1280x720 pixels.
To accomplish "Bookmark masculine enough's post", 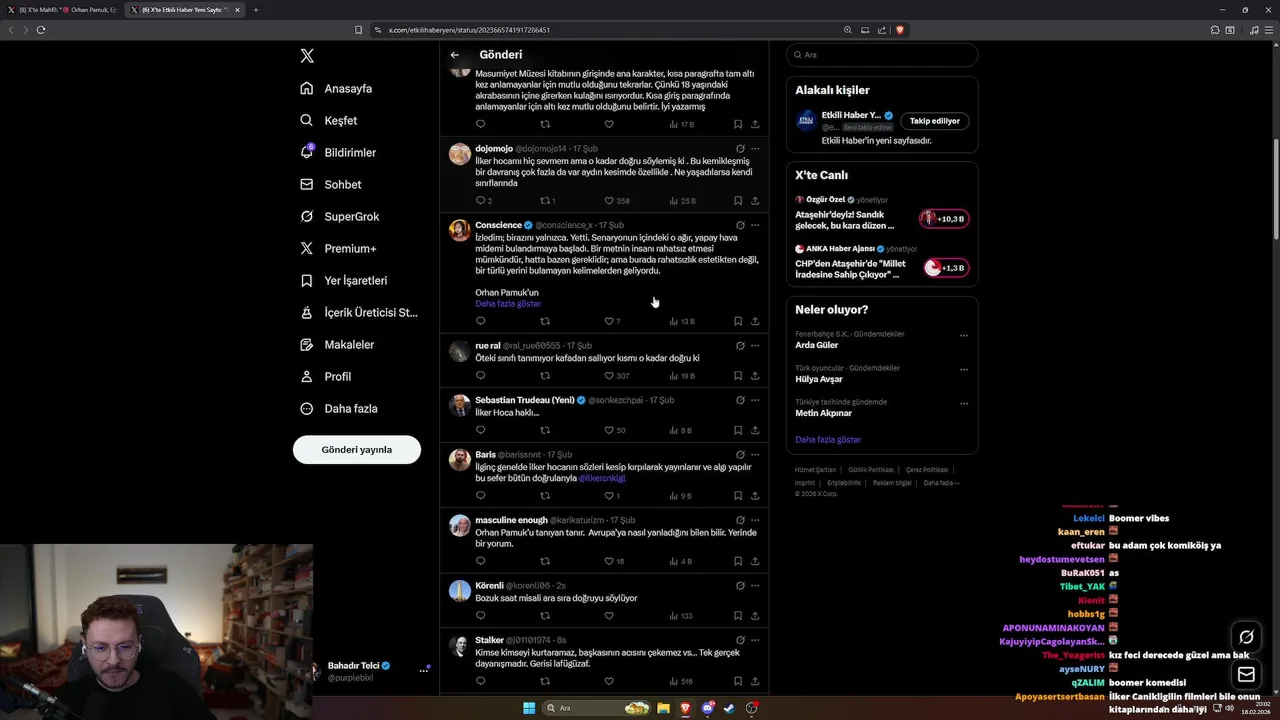I will [738, 561].
